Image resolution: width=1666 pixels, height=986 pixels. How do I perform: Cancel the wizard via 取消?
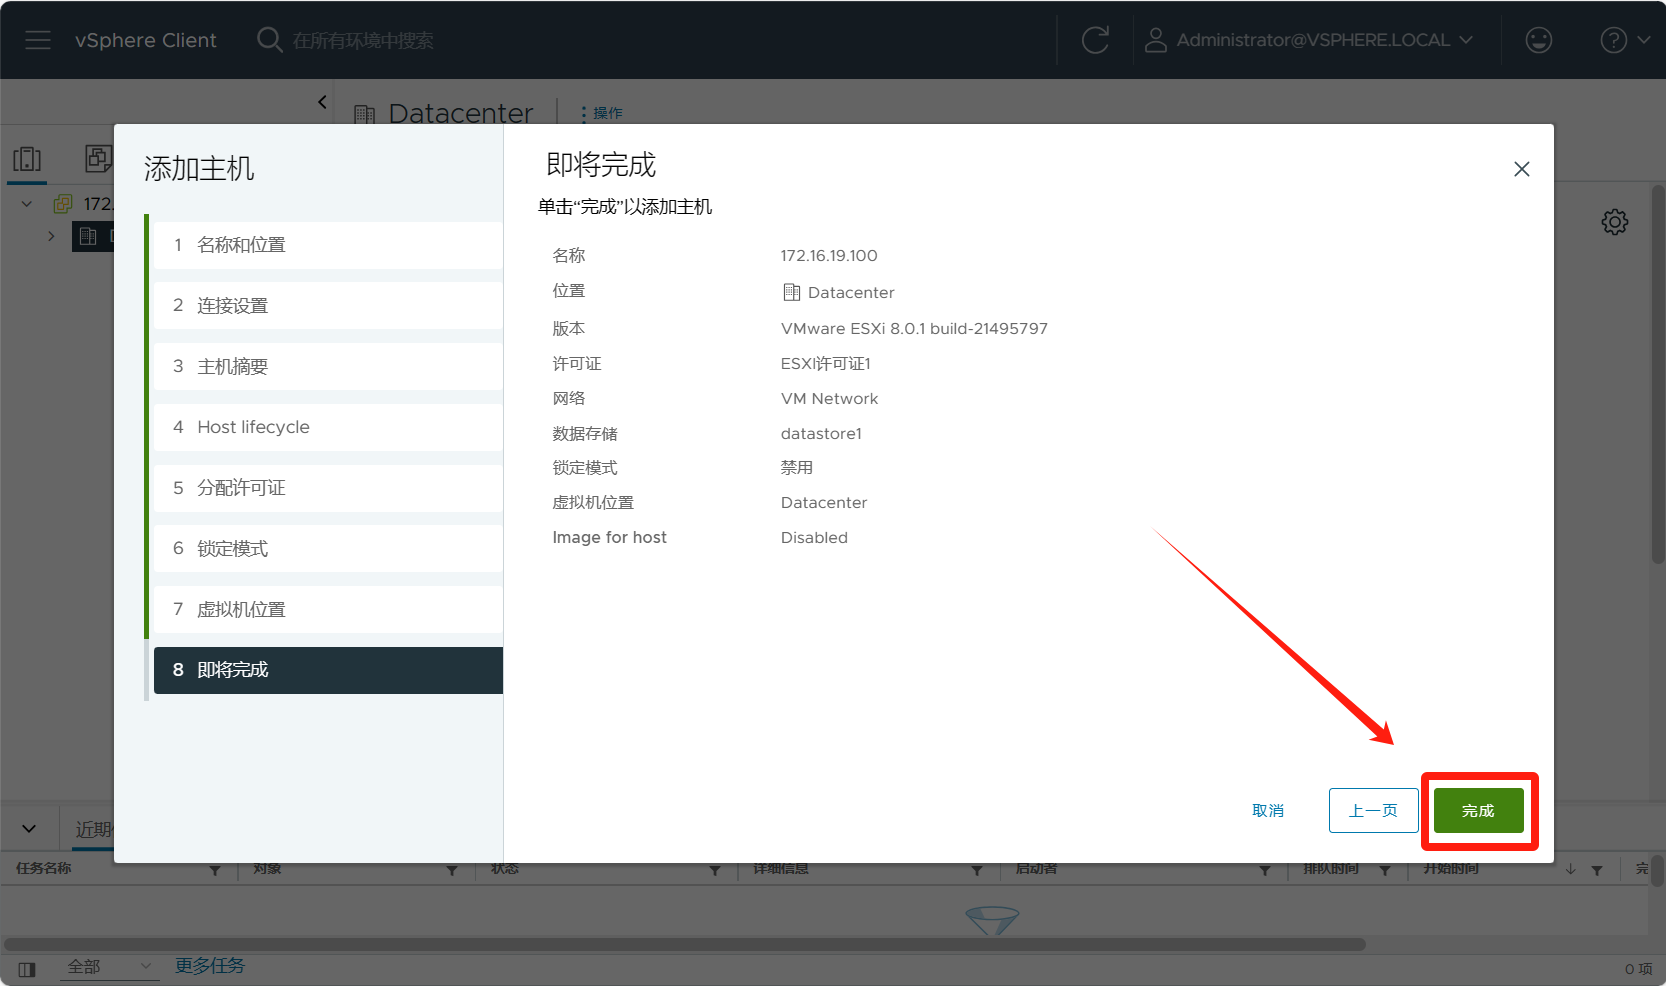tap(1267, 810)
